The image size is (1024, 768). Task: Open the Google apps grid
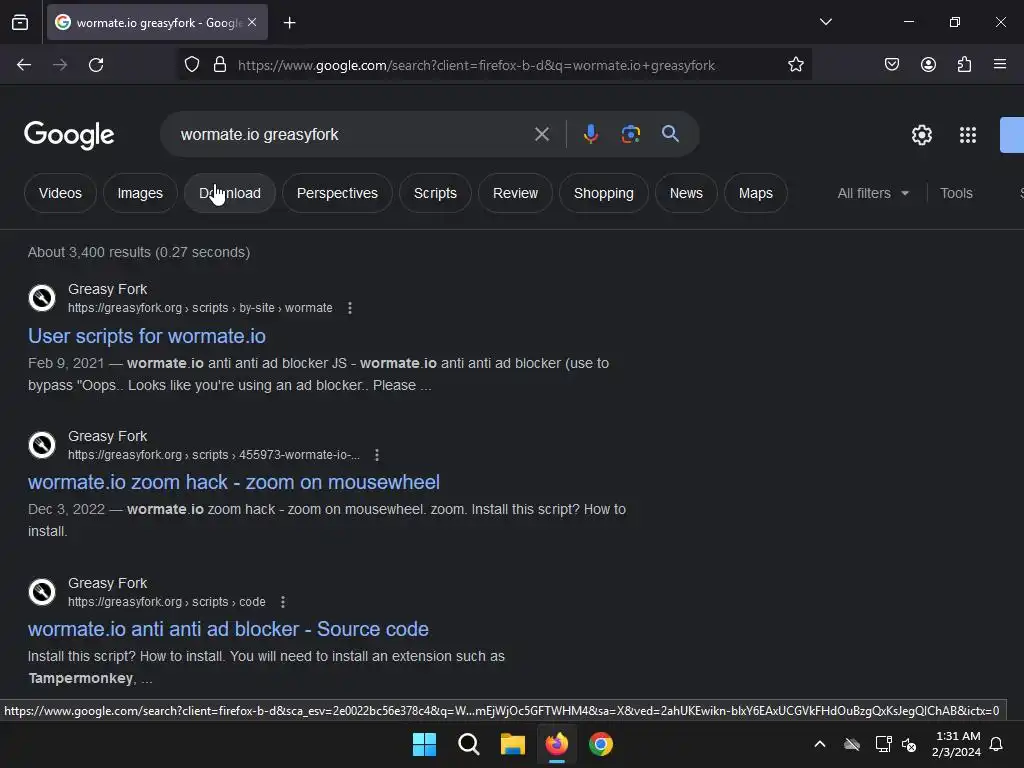[x=968, y=135]
